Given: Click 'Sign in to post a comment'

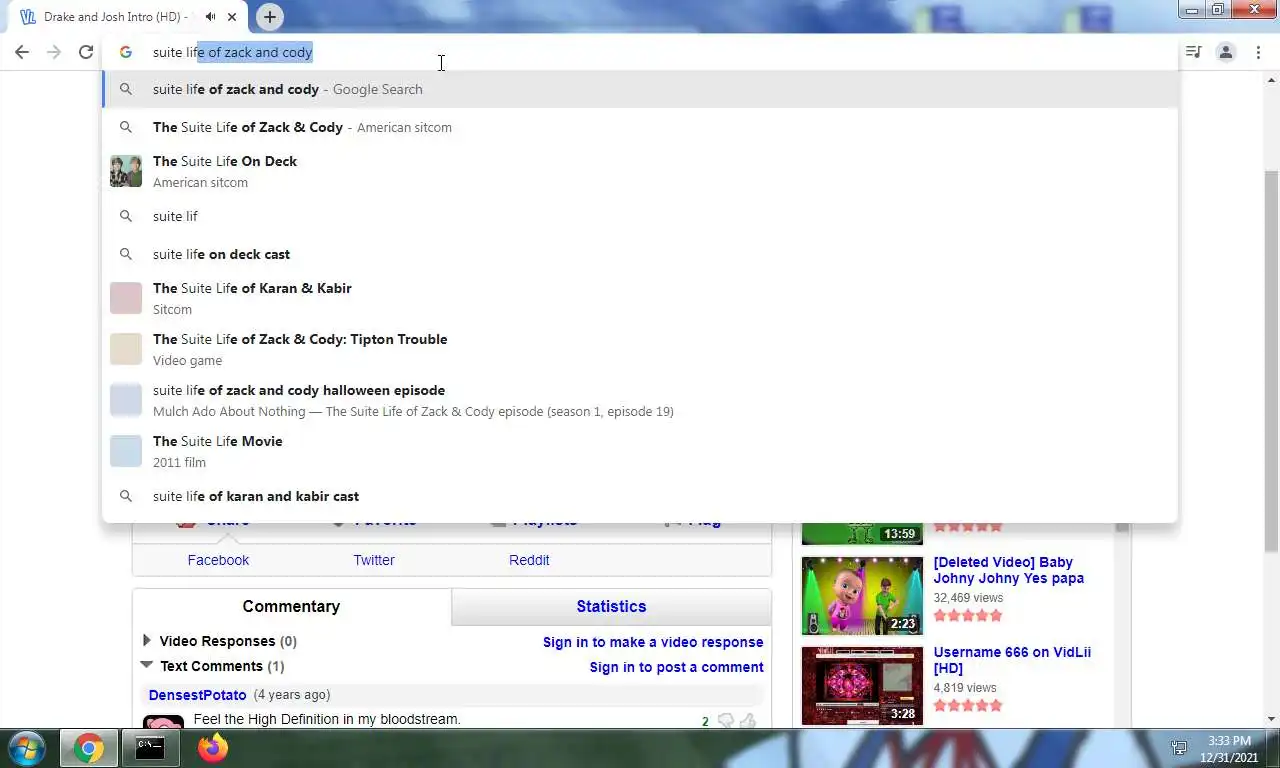Looking at the screenshot, I should click(x=676, y=667).
